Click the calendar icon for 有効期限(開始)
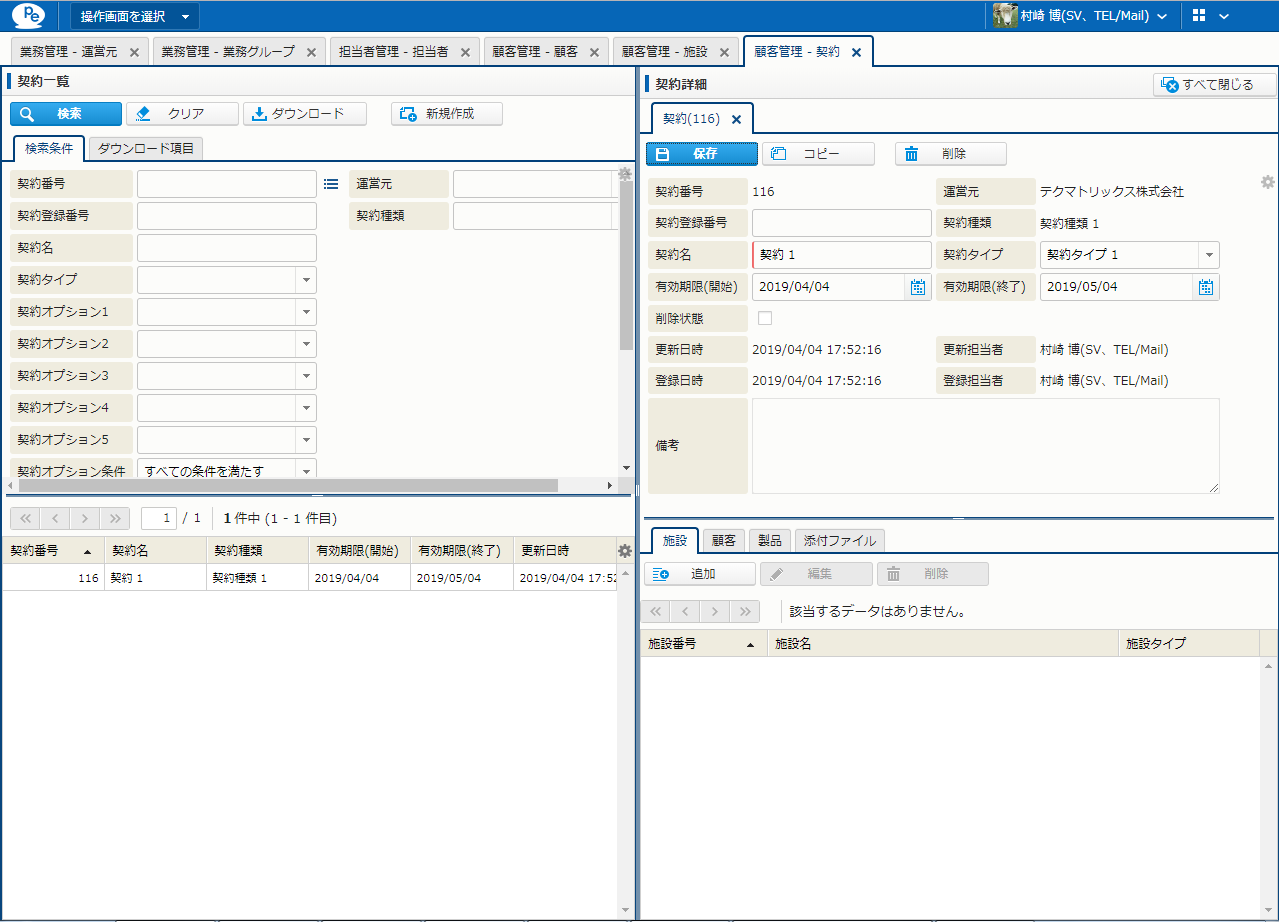The width and height of the screenshot is (1279, 922). click(917, 287)
